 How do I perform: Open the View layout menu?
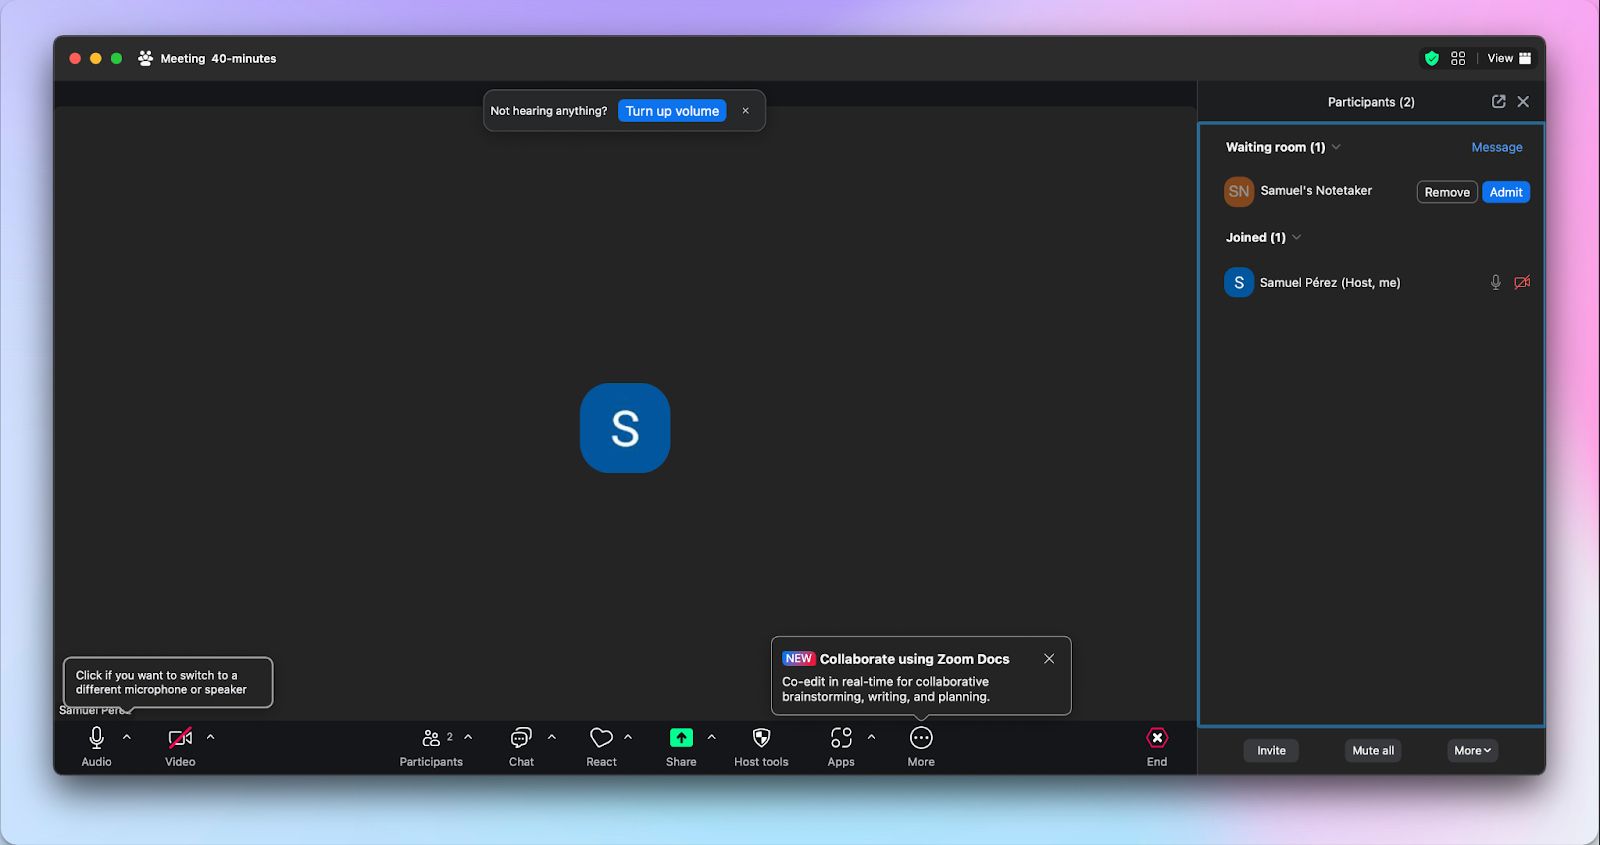(1509, 58)
